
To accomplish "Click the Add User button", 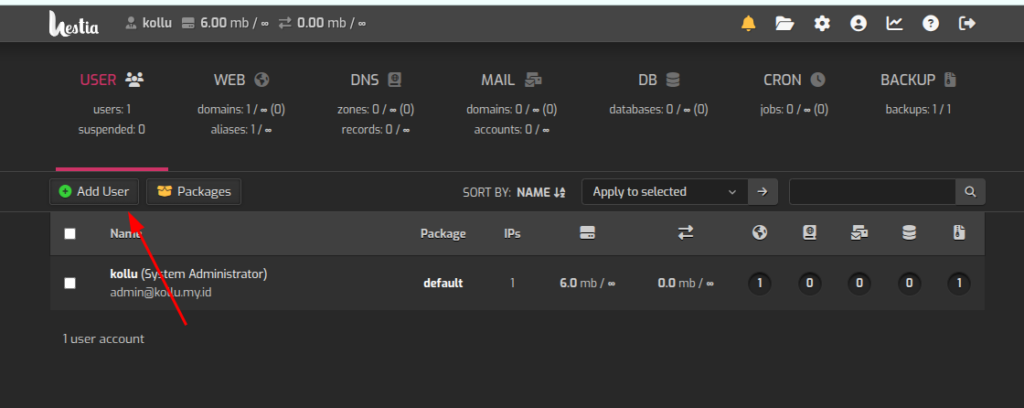I will [x=94, y=192].
